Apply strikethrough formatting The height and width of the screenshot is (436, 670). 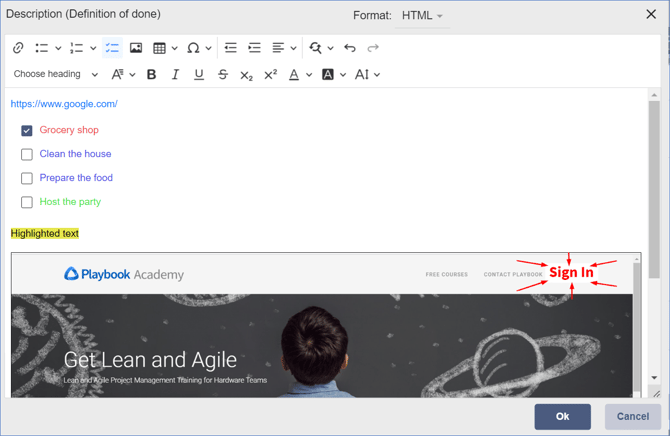(223, 75)
